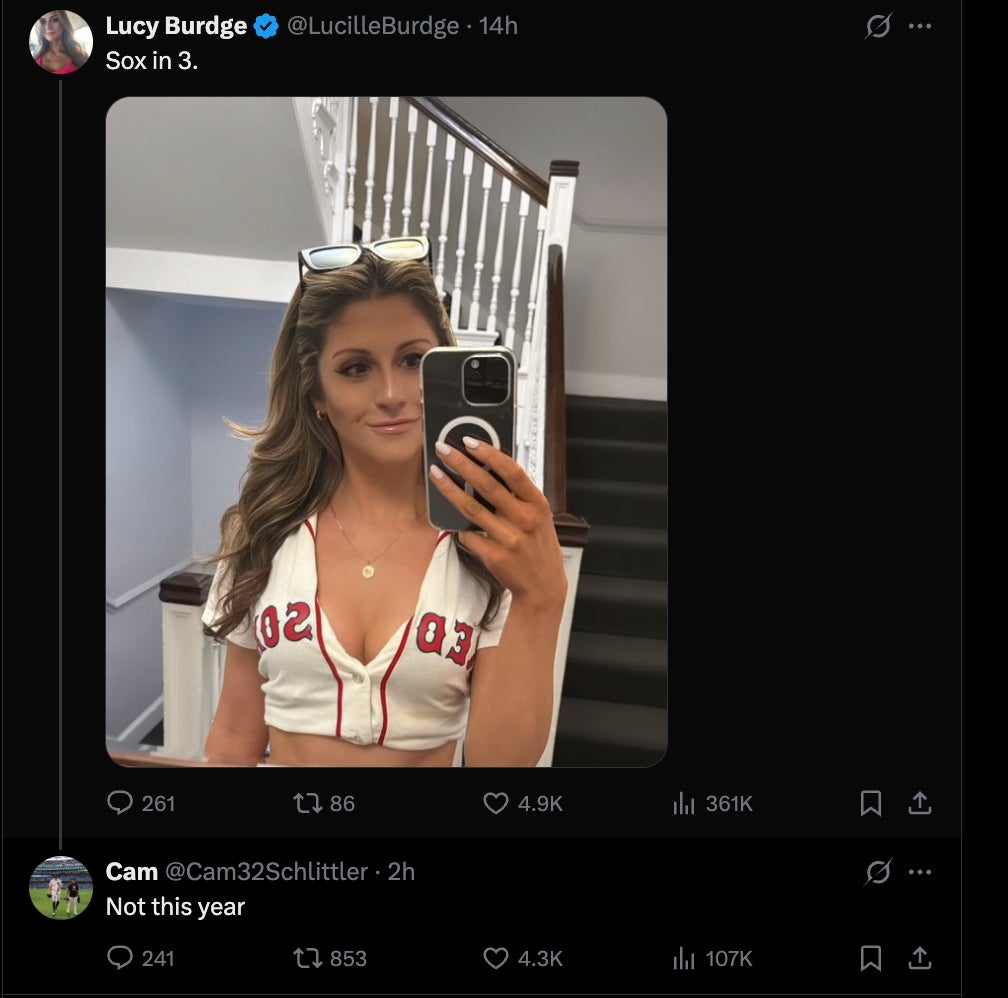This screenshot has width=1008, height=998.
Task: Open Grok icon on Lucy's post
Action: point(877,28)
